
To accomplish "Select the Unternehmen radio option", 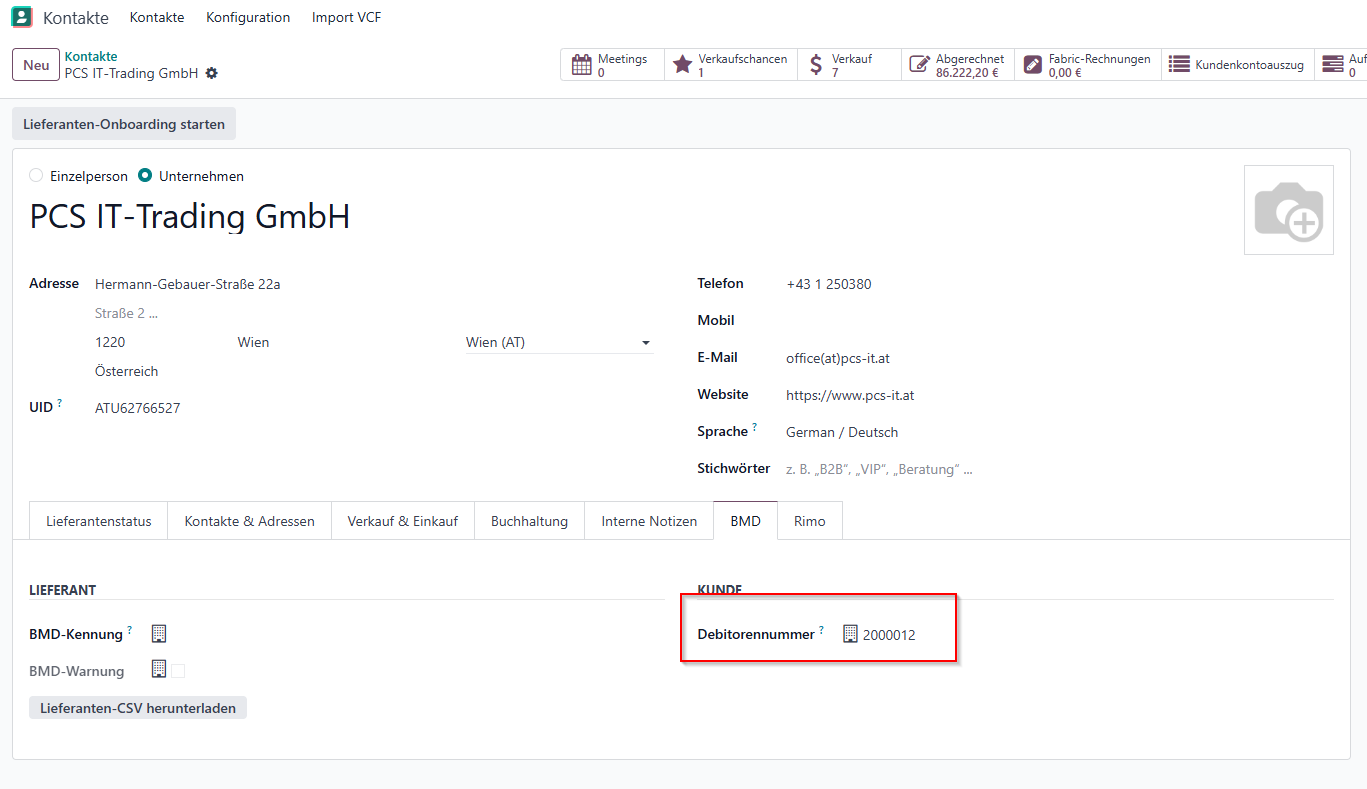I will point(145,176).
